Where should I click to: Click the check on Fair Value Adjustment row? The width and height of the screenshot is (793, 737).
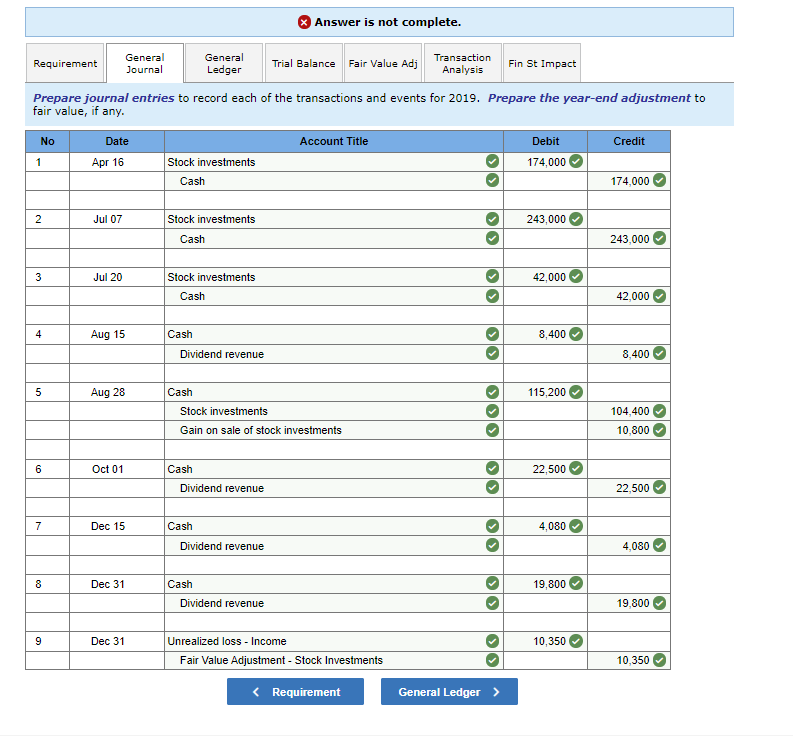(x=492, y=660)
